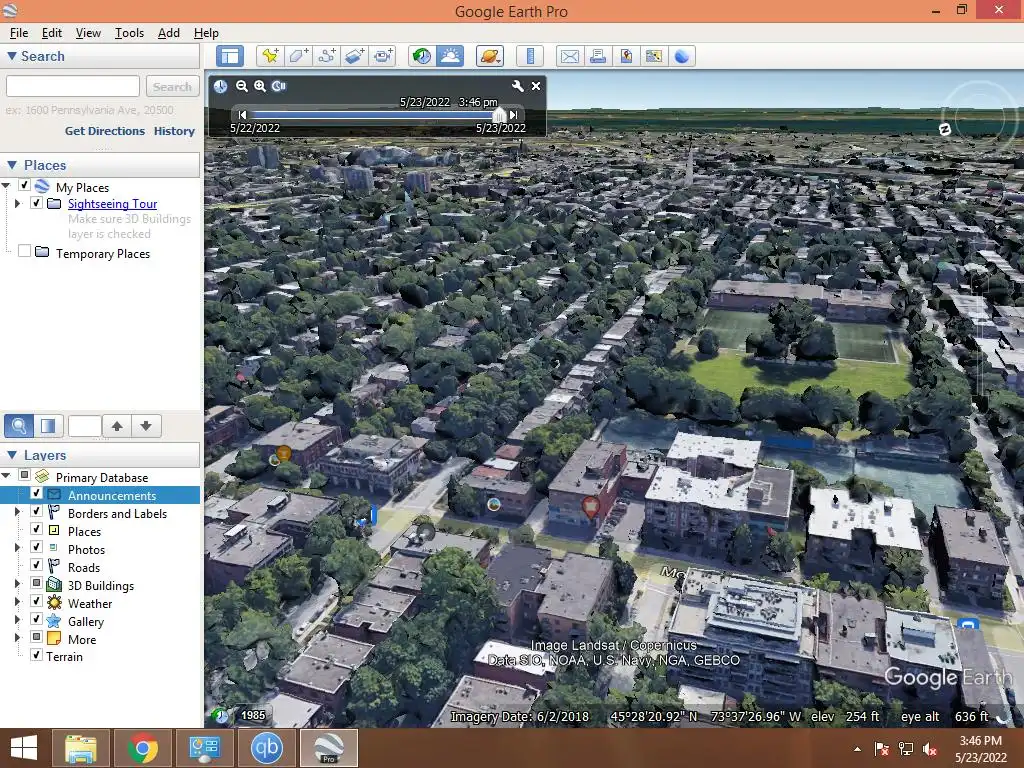1024x768 pixels.
Task: Open the File menu
Action: coord(19,33)
